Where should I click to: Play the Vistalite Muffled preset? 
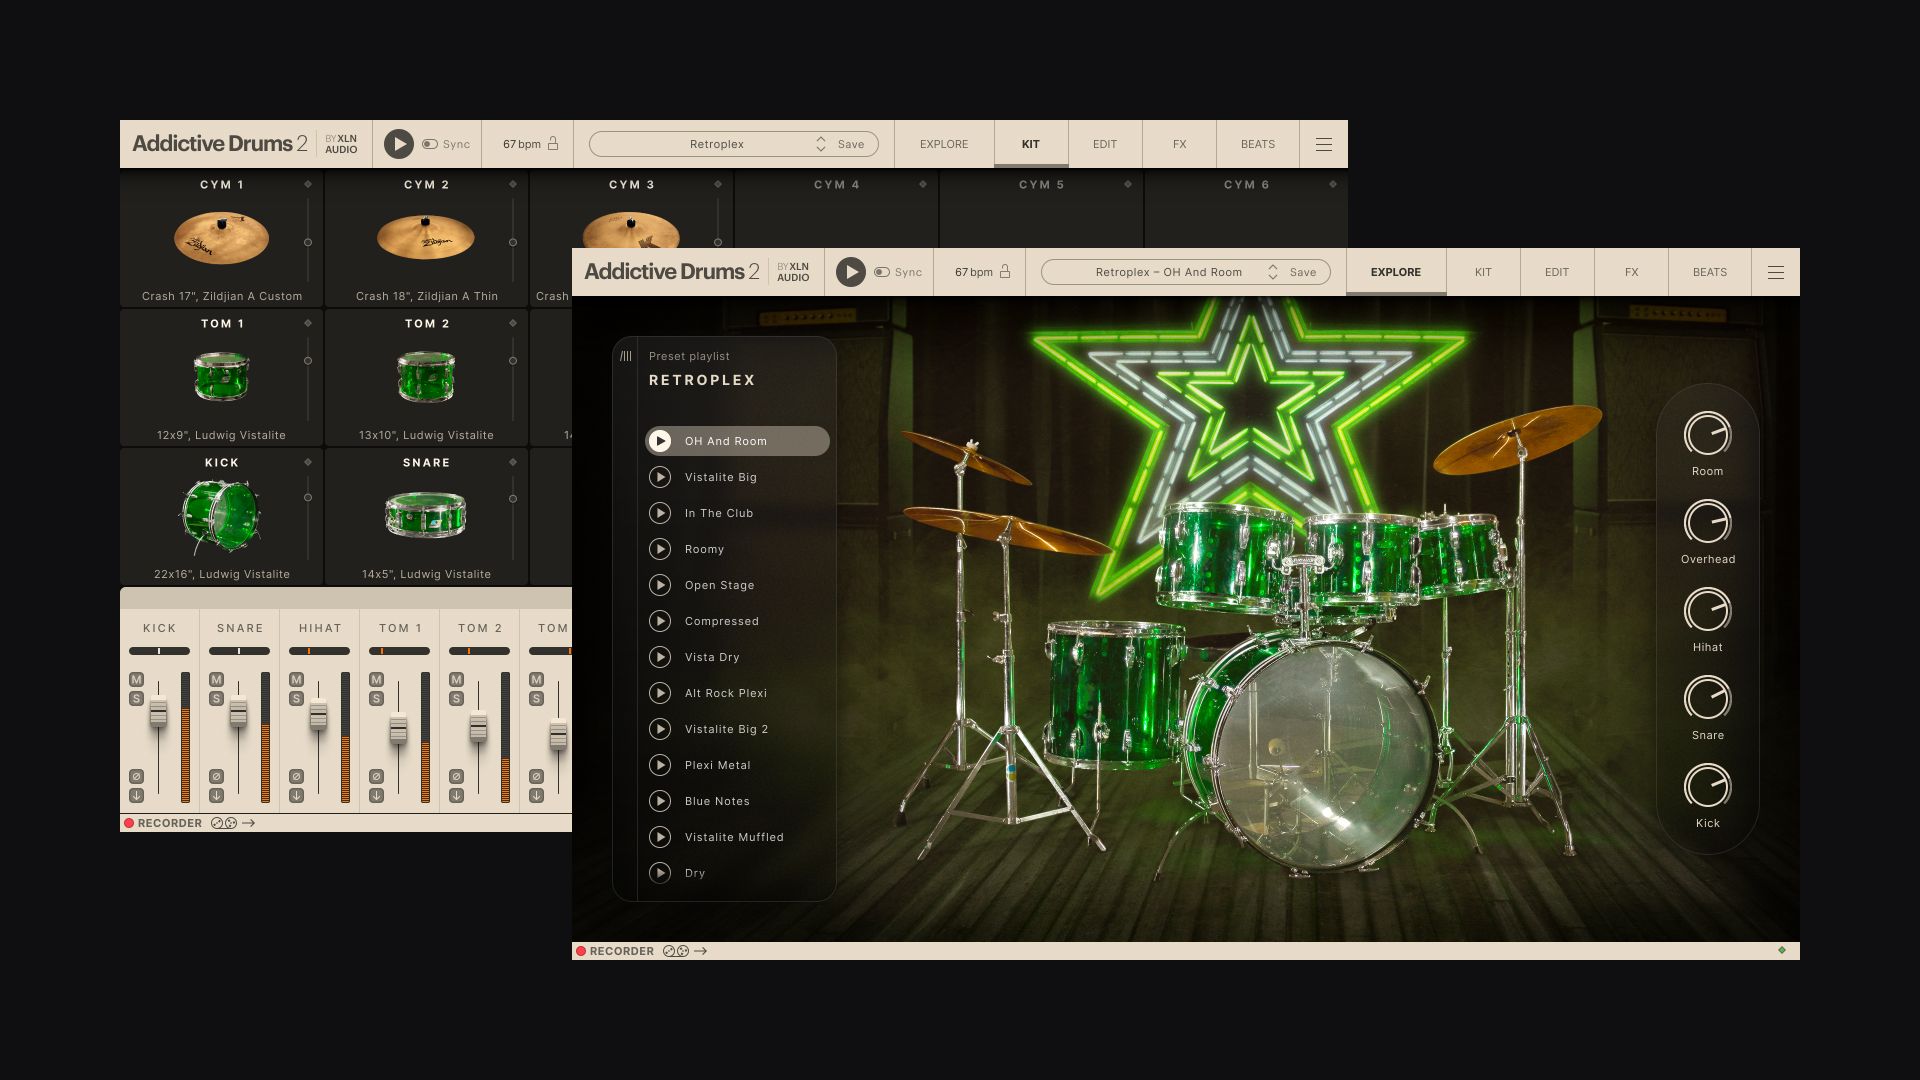[x=660, y=837]
